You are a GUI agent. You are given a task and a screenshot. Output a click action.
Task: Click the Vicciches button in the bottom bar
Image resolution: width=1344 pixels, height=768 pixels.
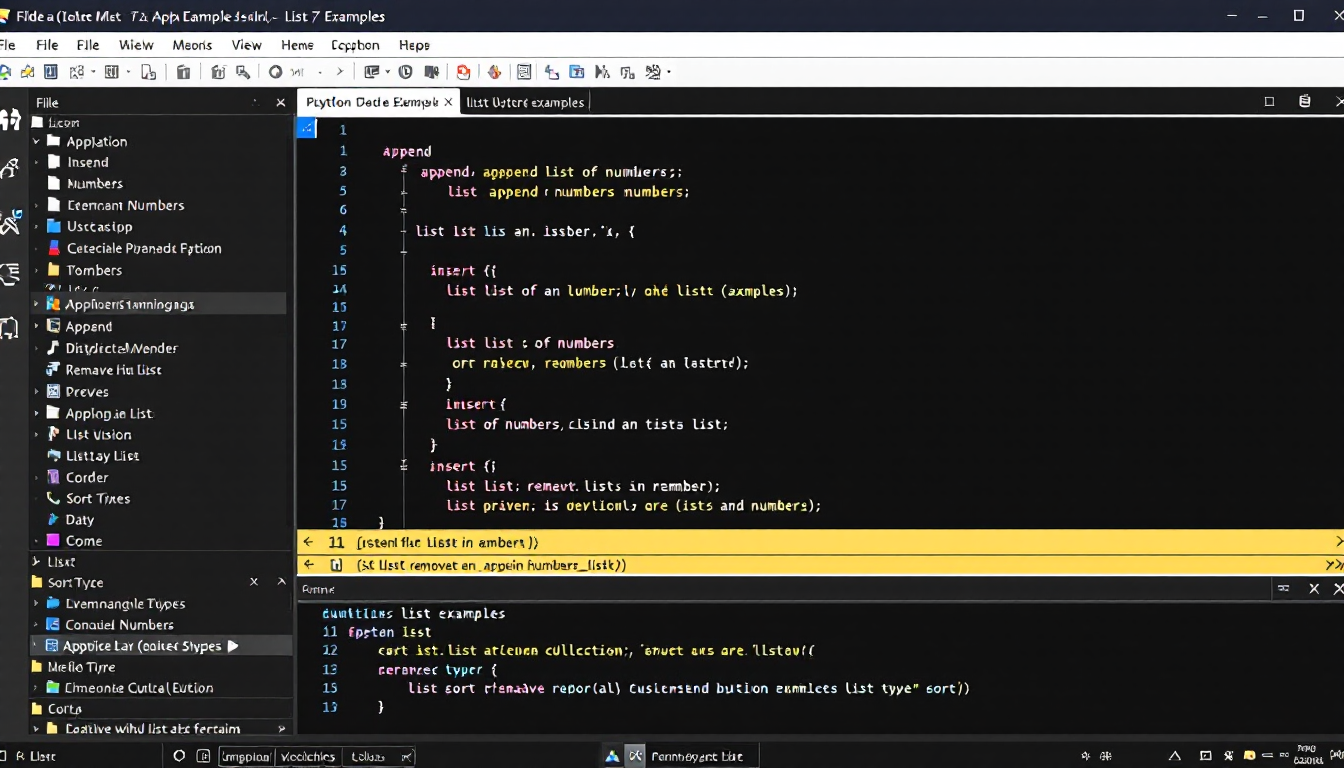click(x=308, y=756)
